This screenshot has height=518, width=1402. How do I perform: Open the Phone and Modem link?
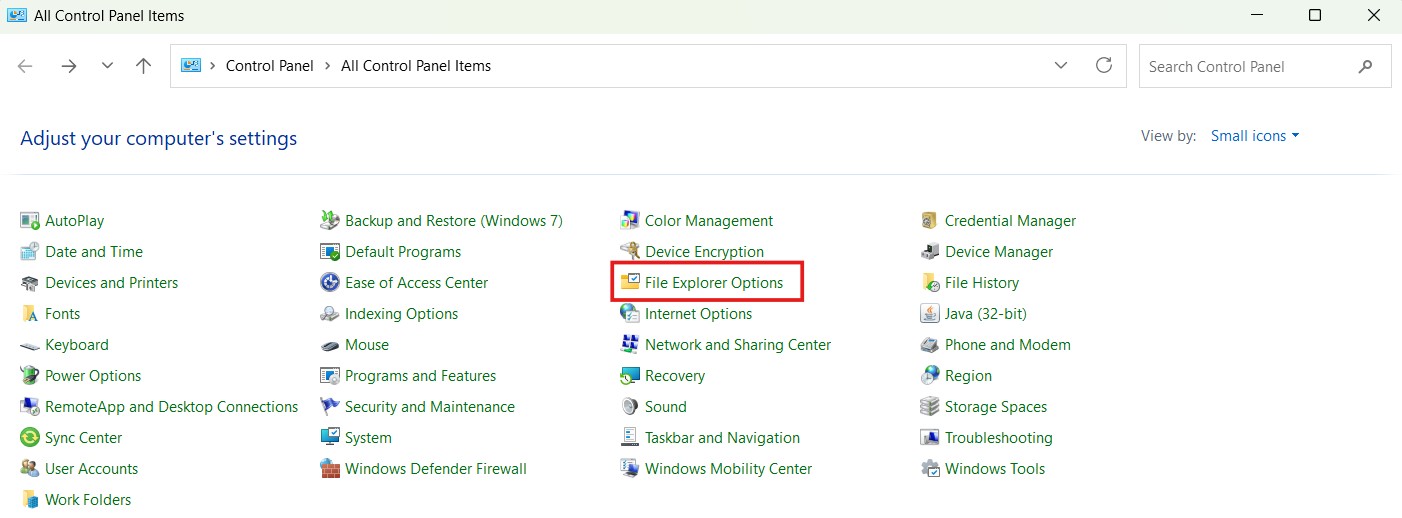click(x=1008, y=345)
